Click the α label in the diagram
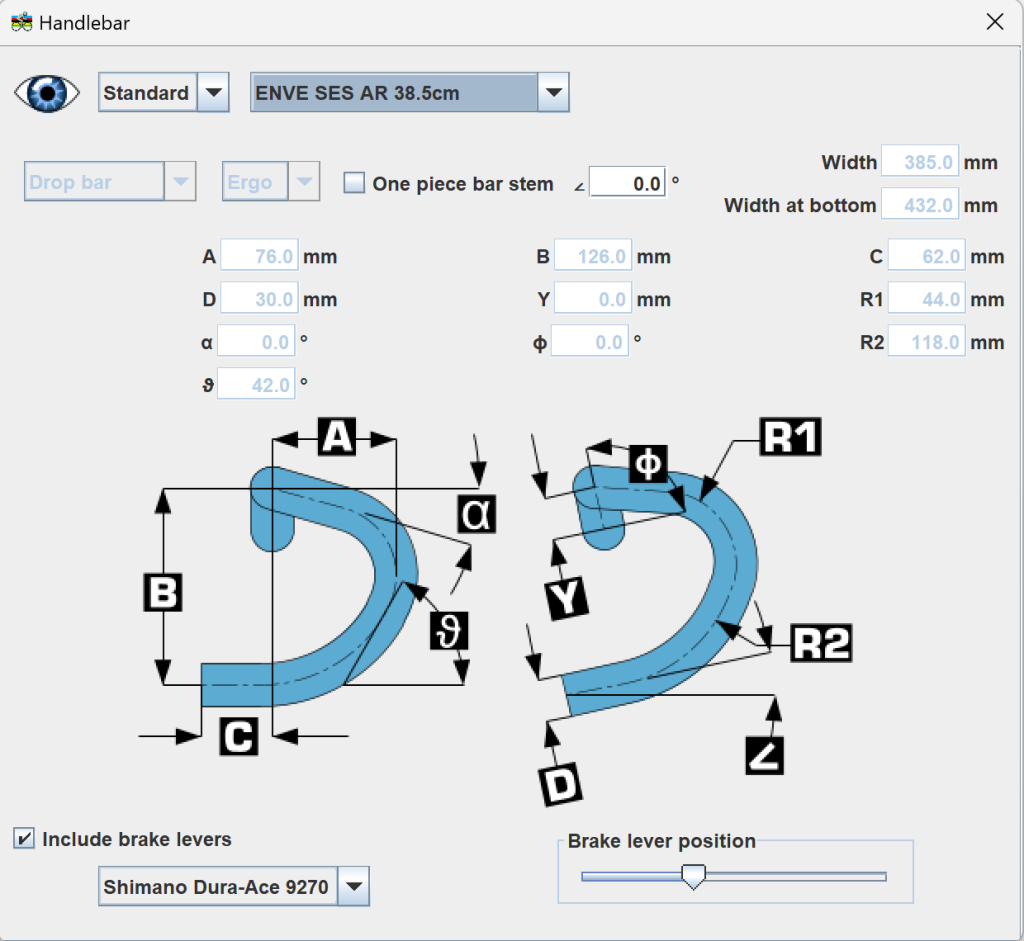This screenshot has height=941, width=1024. click(x=477, y=514)
